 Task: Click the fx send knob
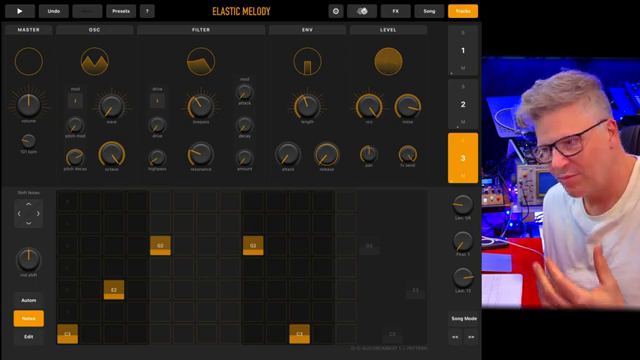tap(407, 154)
